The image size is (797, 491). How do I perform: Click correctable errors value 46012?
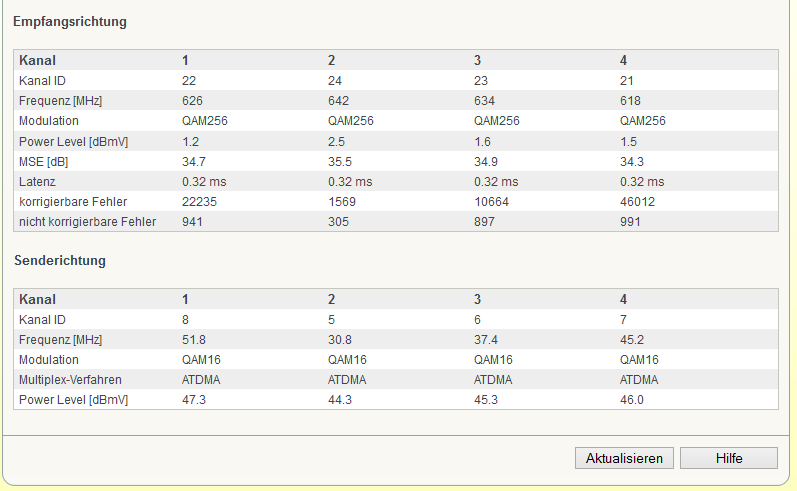pos(637,201)
